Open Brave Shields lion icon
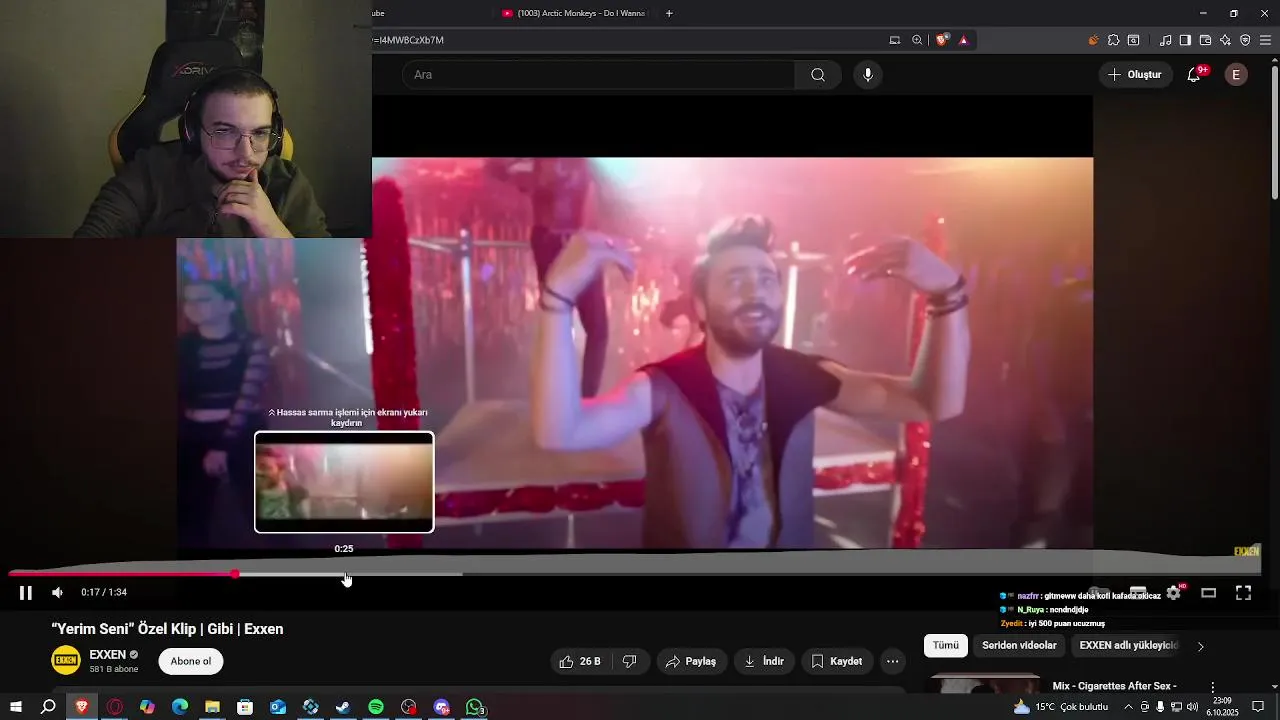 tap(942, 40)
